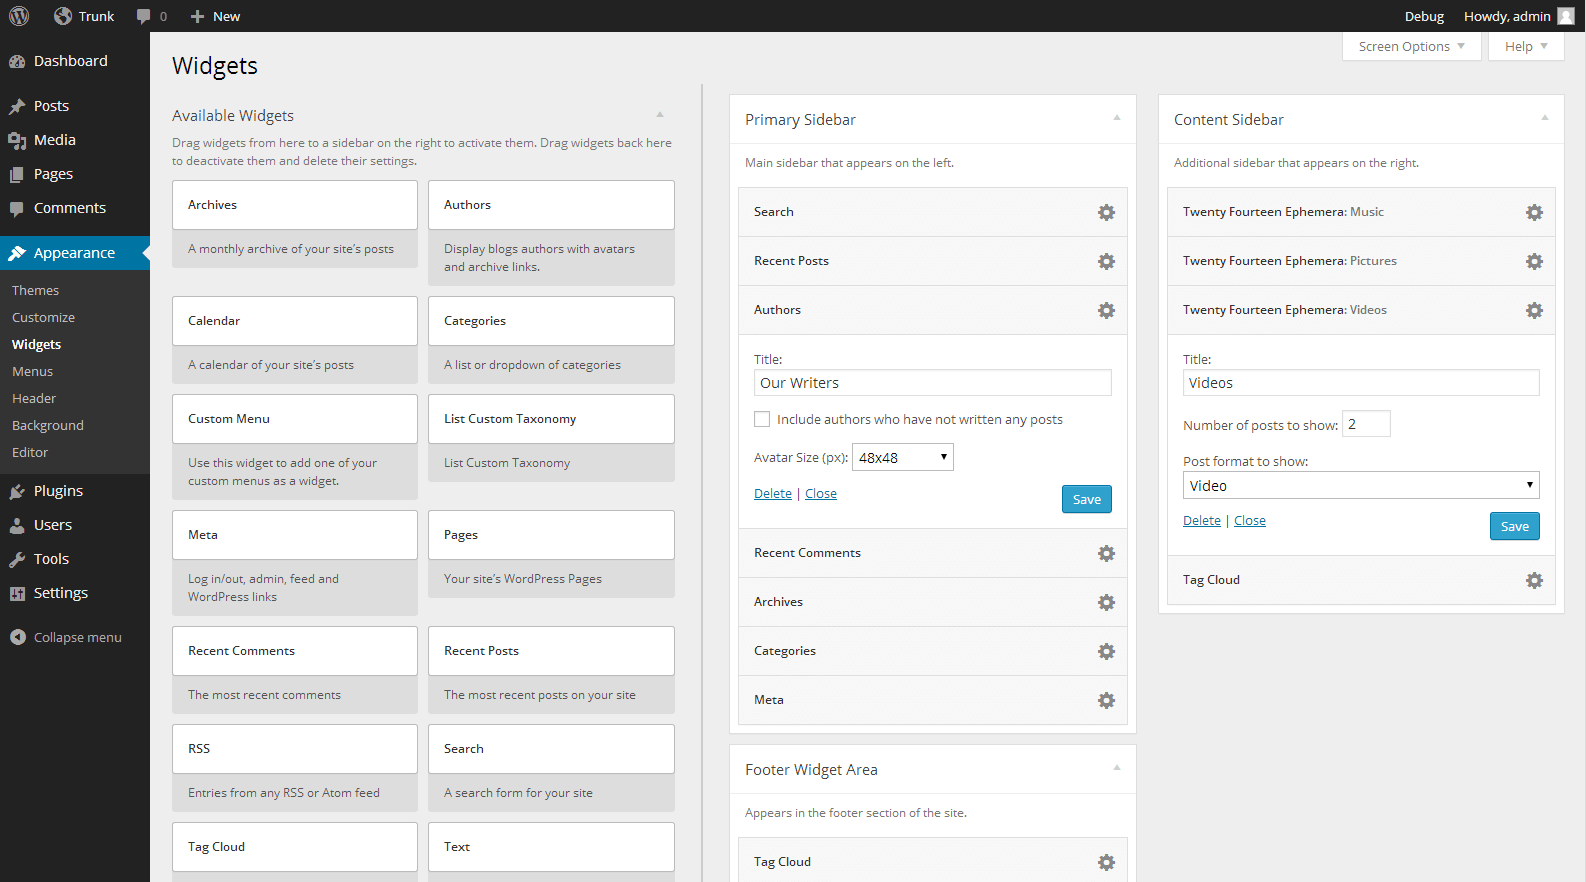Image resolution: width=1586 pixels, height=882 pixels.
Task: Open the Post format to show dropdown
Action: tap(1361, 485)
